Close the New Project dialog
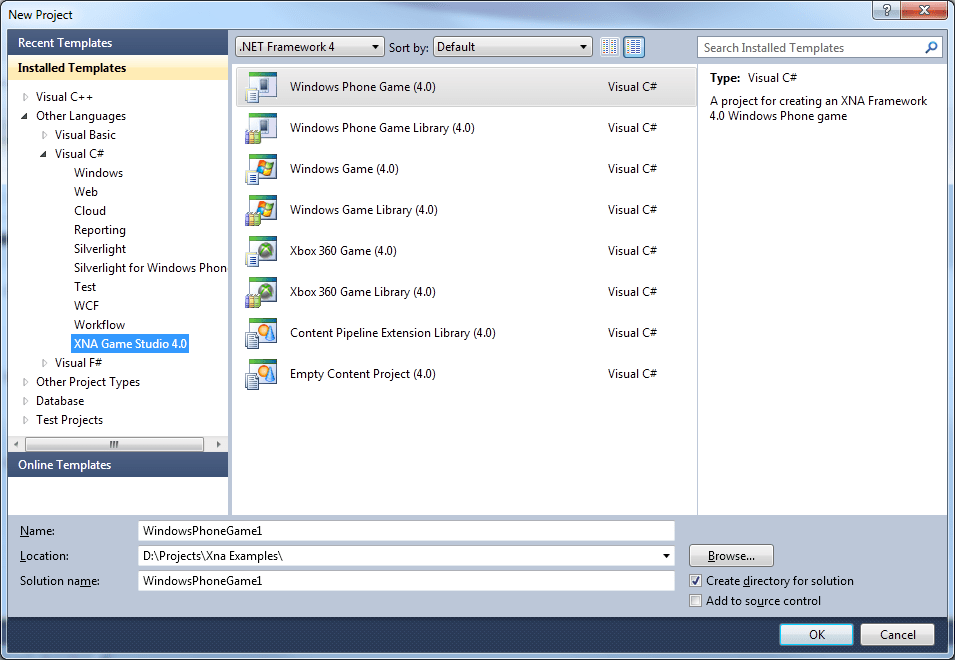The height and width of the screenshot is (660, 955). [x=924, y=10]
